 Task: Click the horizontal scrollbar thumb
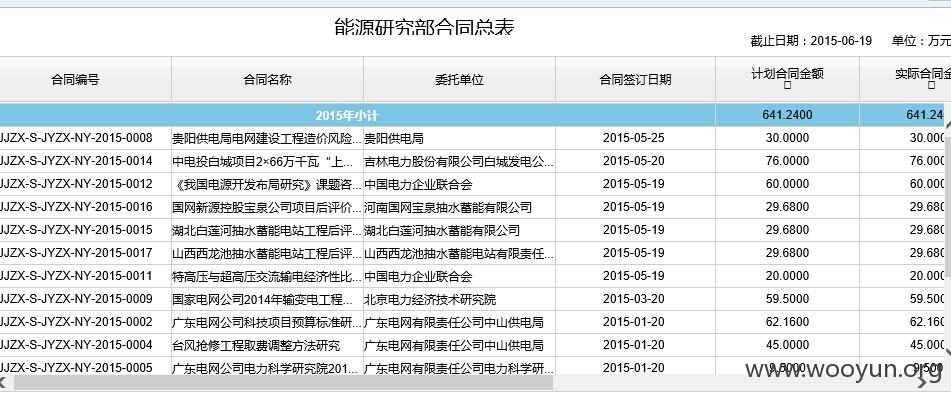click(283, 382)
